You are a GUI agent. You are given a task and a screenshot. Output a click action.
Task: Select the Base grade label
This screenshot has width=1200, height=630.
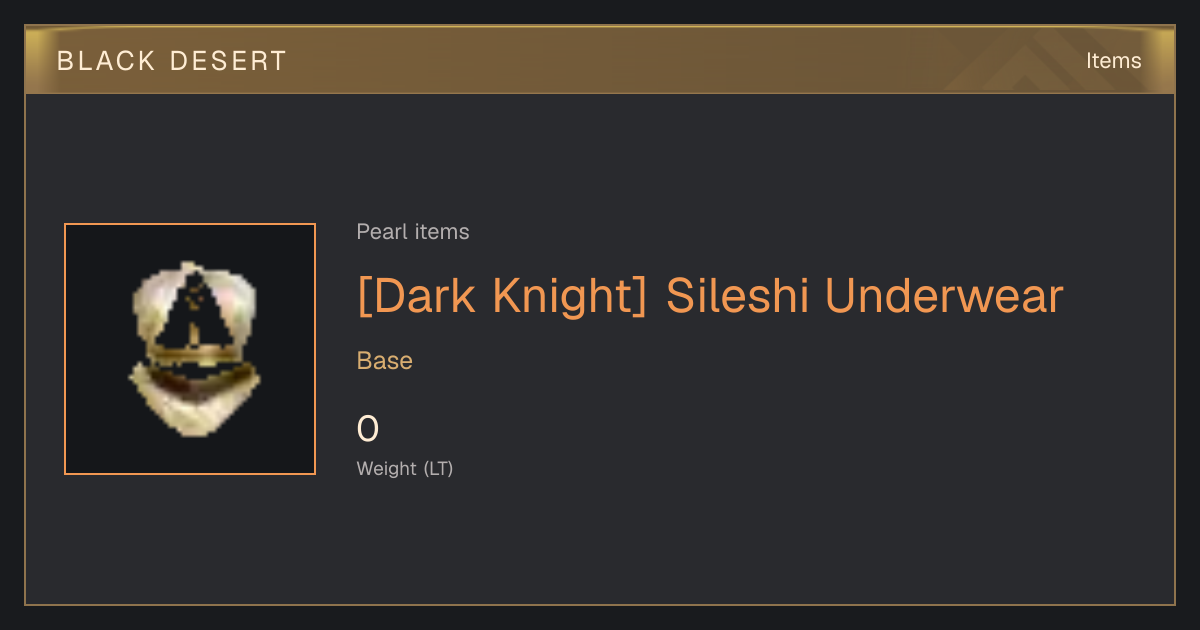point(385,361)
